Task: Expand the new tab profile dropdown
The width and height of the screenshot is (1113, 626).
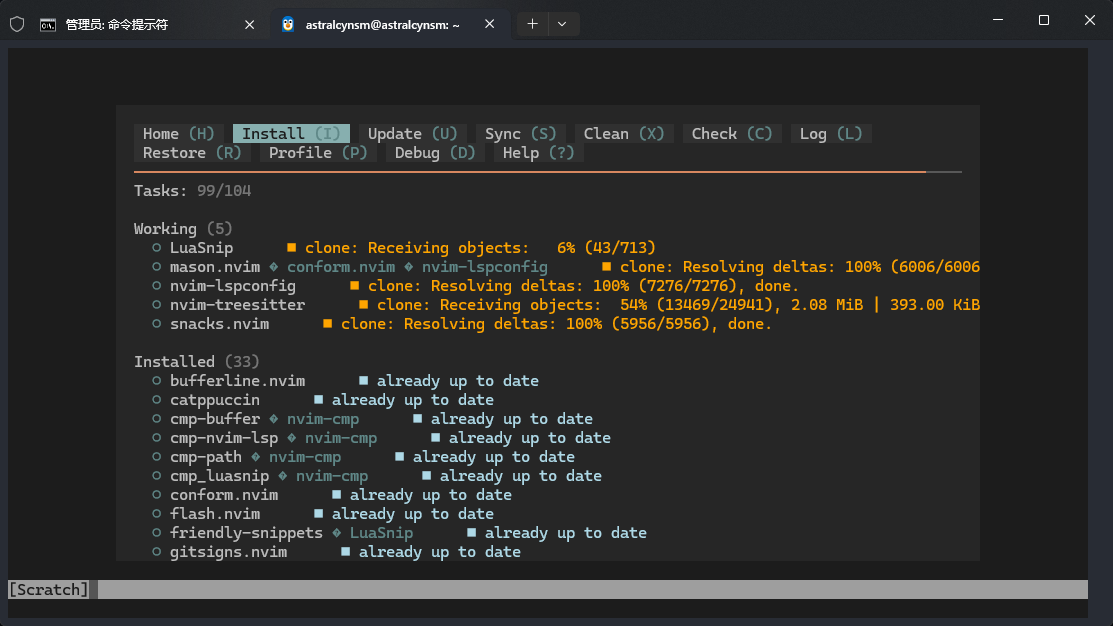Action: point(562,24)
